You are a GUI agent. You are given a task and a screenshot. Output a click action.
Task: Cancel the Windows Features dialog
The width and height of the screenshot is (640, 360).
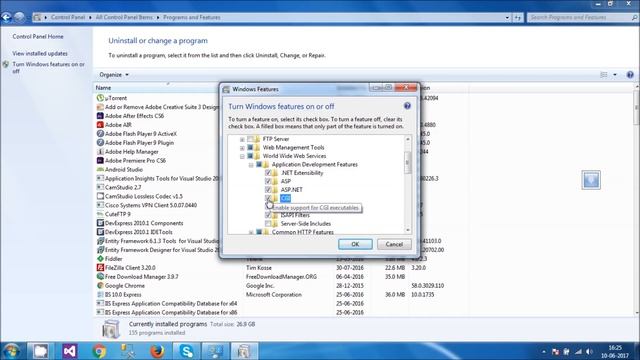[394, 244]
